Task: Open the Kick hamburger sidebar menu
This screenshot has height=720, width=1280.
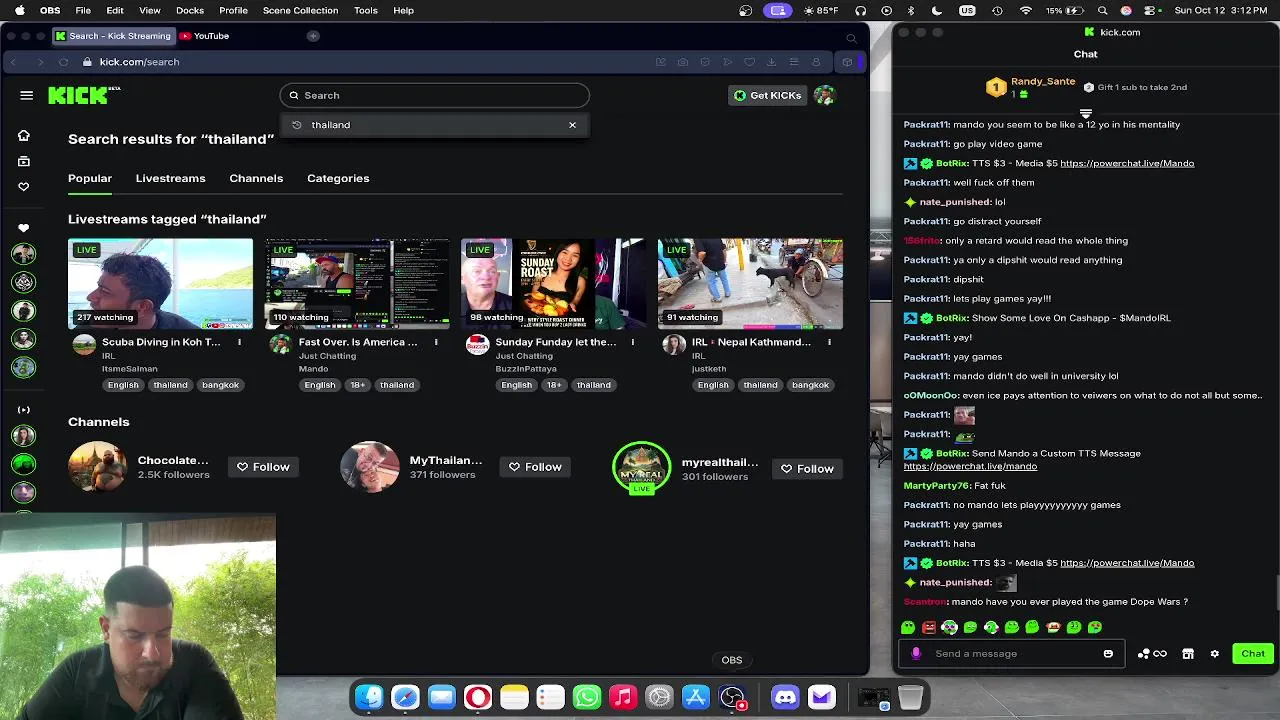Action: pos(27,95)
